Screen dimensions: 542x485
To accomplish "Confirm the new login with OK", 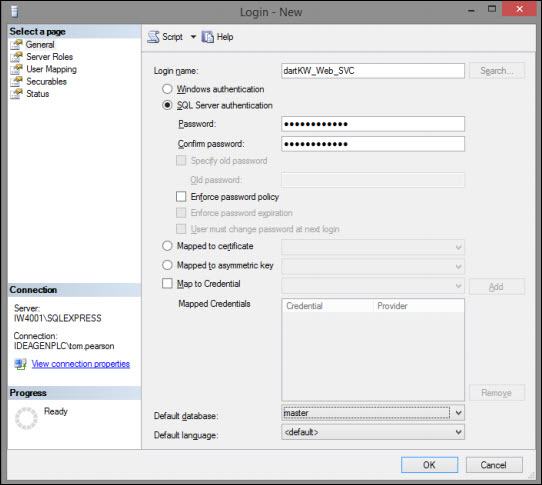I will 430,465.
